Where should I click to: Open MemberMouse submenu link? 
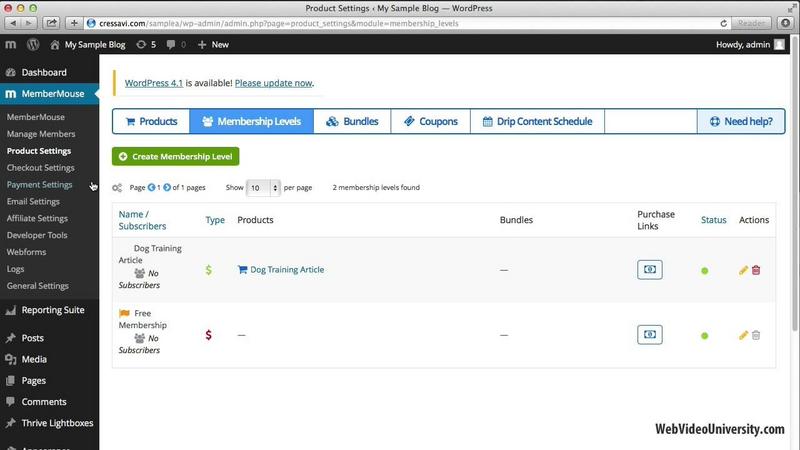[x=36, y=117]
